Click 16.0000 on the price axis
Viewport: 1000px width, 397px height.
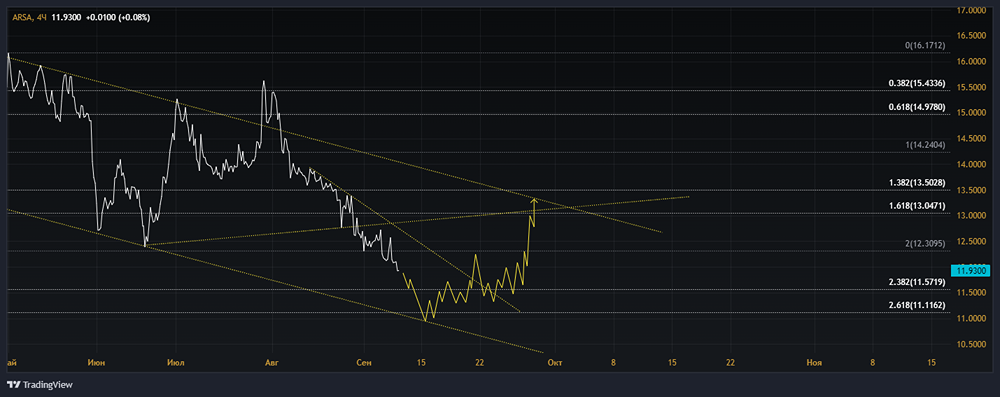(971, 62)
